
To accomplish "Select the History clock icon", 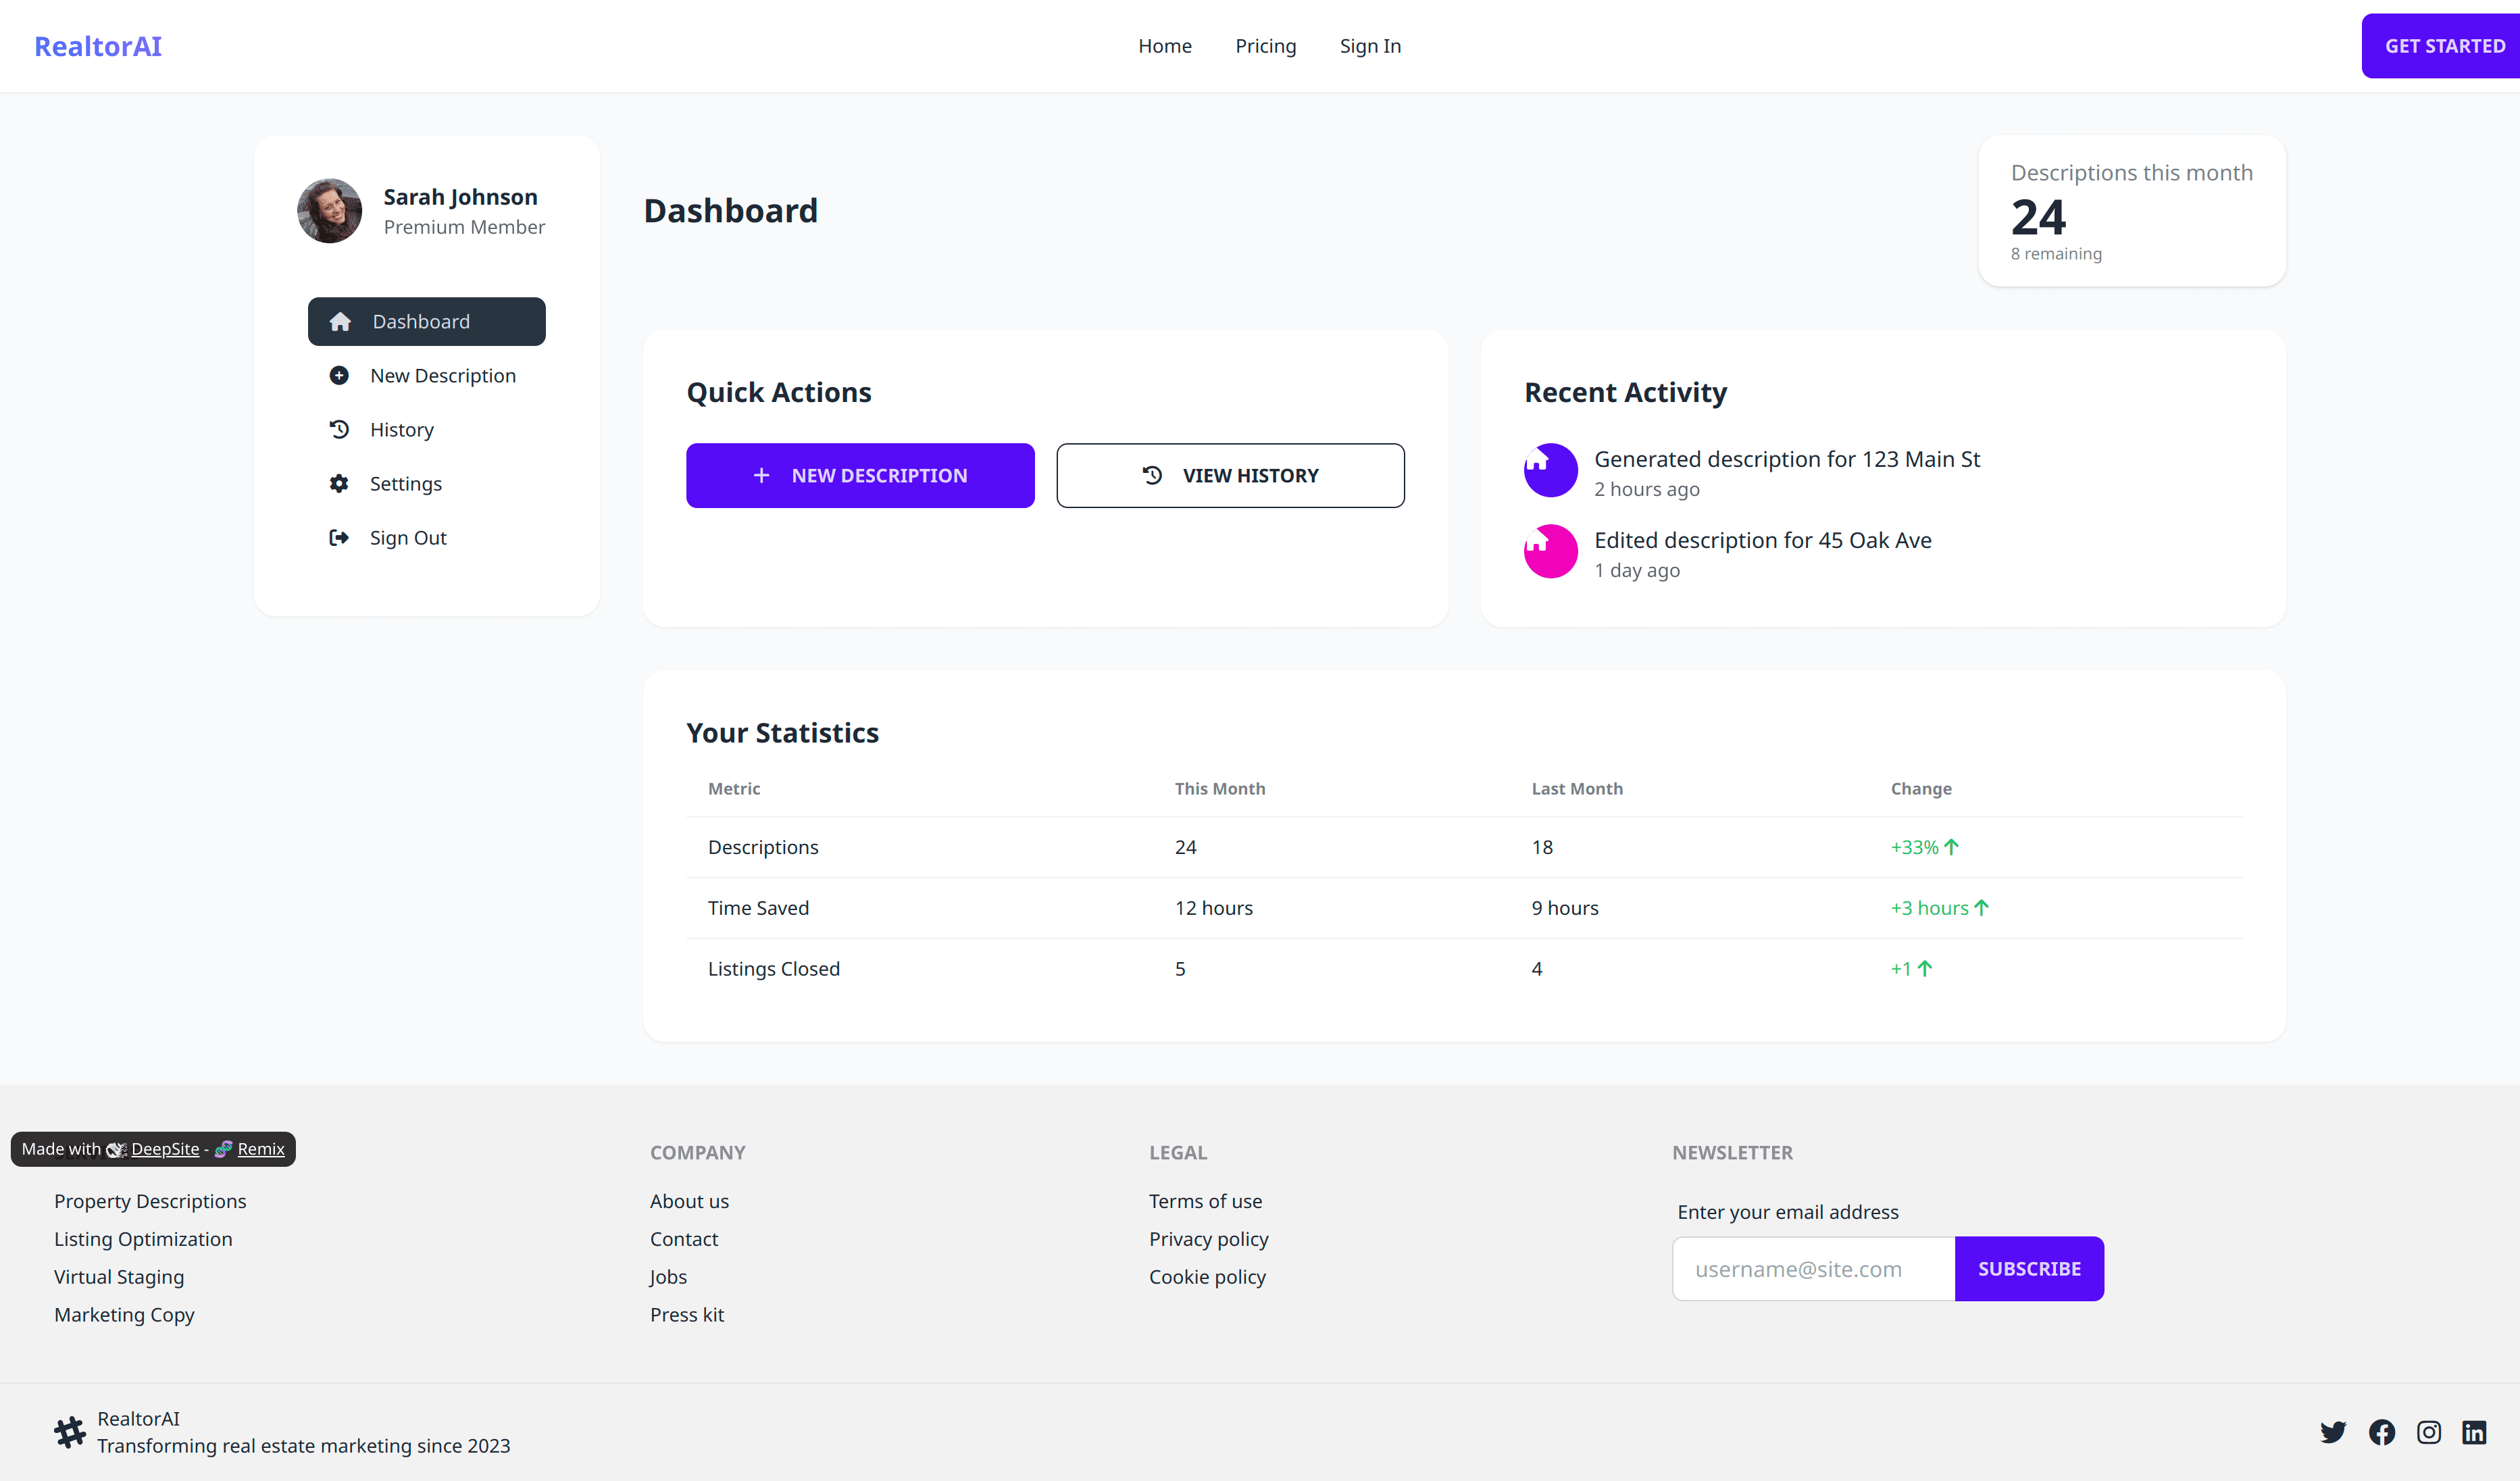I will (x=339, y=429).
